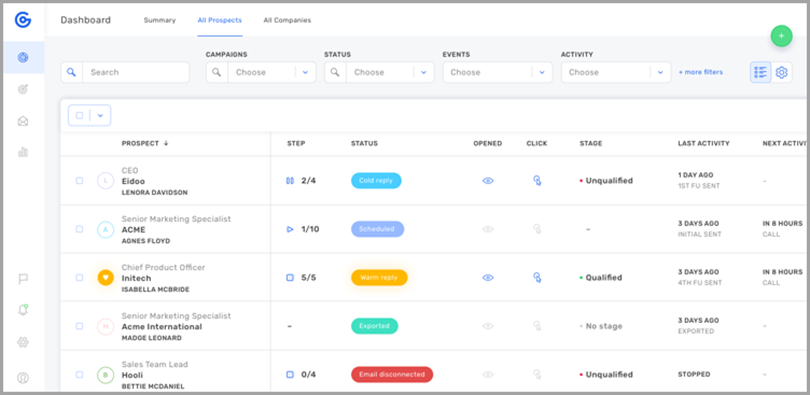Click Lenora Davidson's avatar circle
This screenshot has width=810, height=395.
pyautogui.click(x=105, y=181)
